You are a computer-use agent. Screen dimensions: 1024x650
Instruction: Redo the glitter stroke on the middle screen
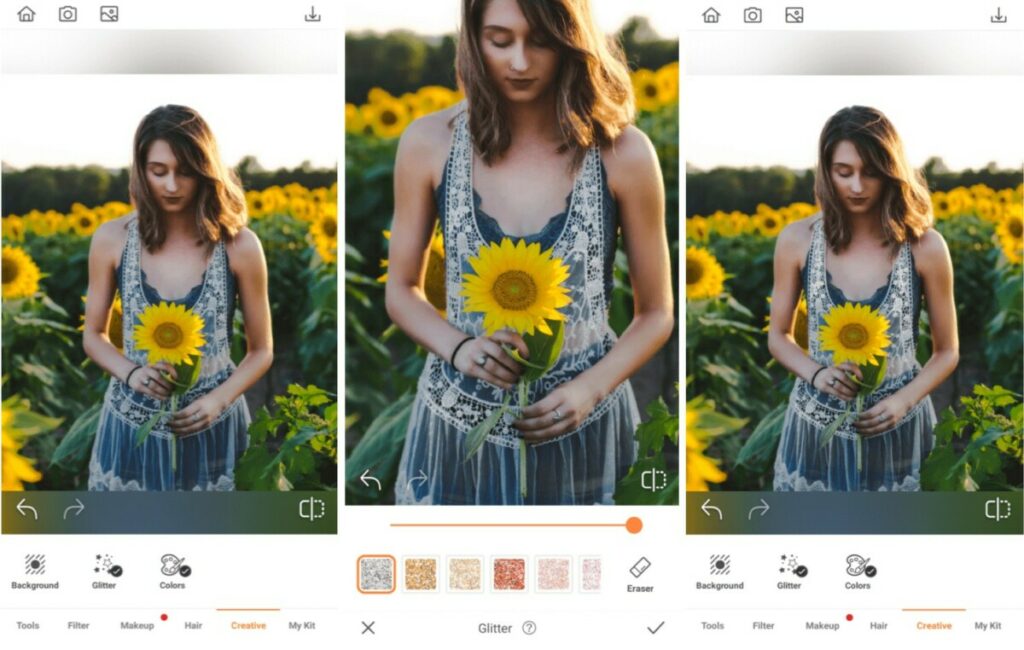click(x=417, y=480)
